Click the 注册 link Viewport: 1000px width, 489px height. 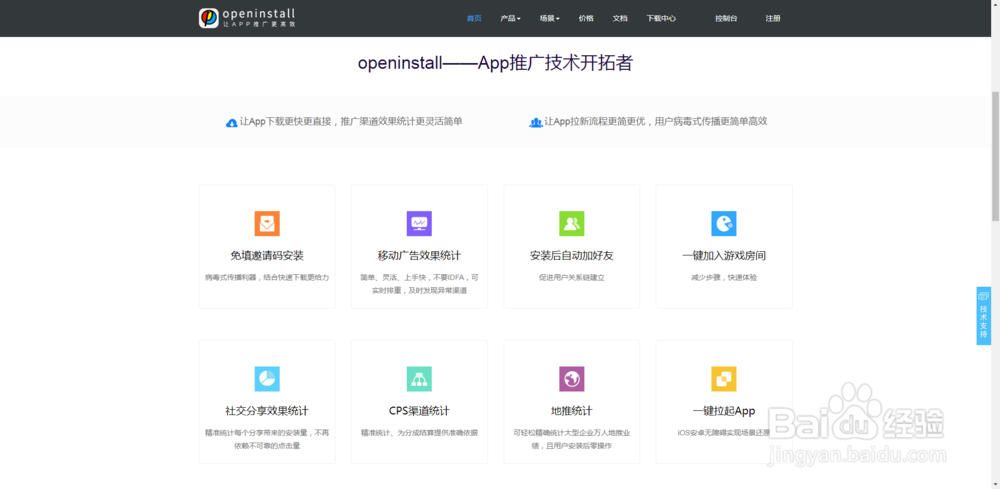(x=773, y=18)
